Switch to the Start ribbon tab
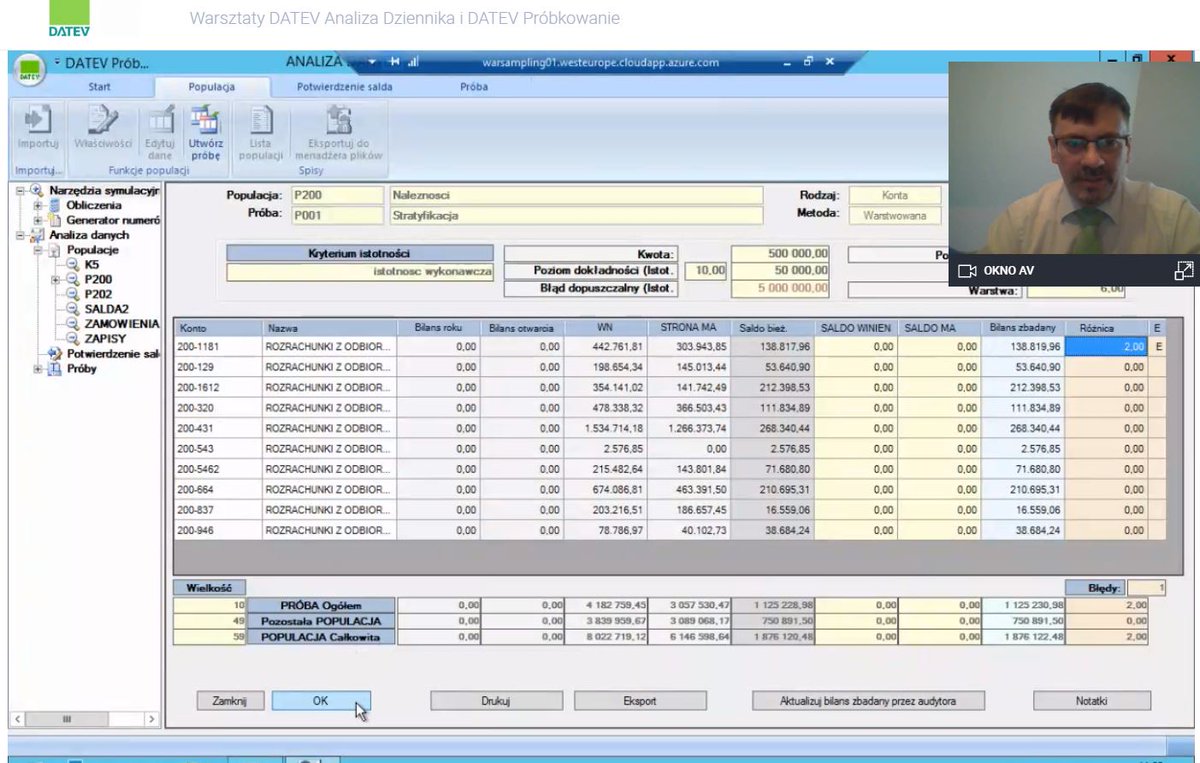Viewport: 1200px width, 763px height. [x=99, y=87]
